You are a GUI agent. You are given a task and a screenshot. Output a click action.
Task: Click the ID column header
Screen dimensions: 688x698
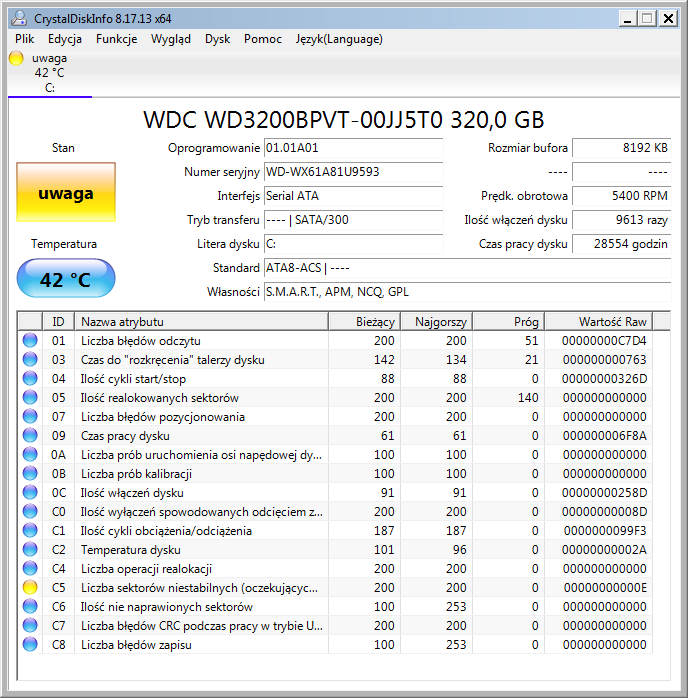pyautogui.click(x=58, y=321)
